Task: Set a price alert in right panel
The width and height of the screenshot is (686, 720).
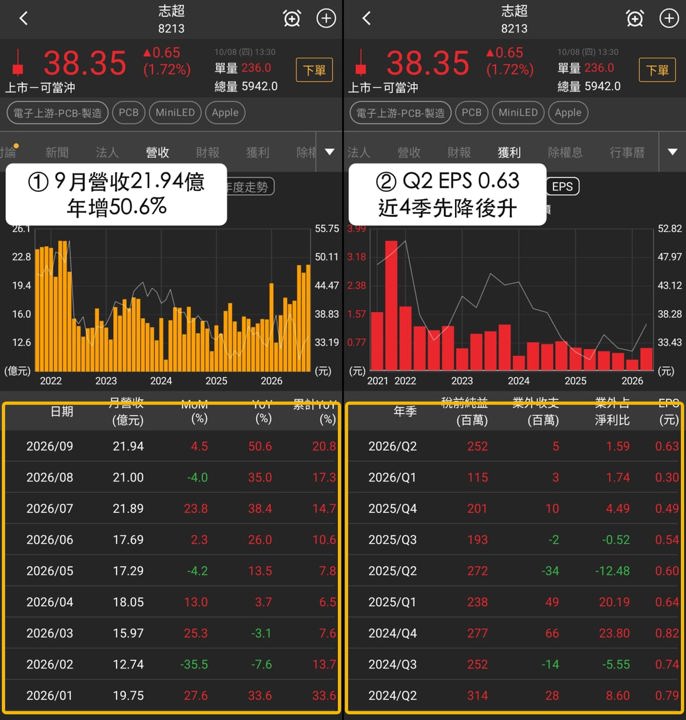Action: click(x=635, y=18)
